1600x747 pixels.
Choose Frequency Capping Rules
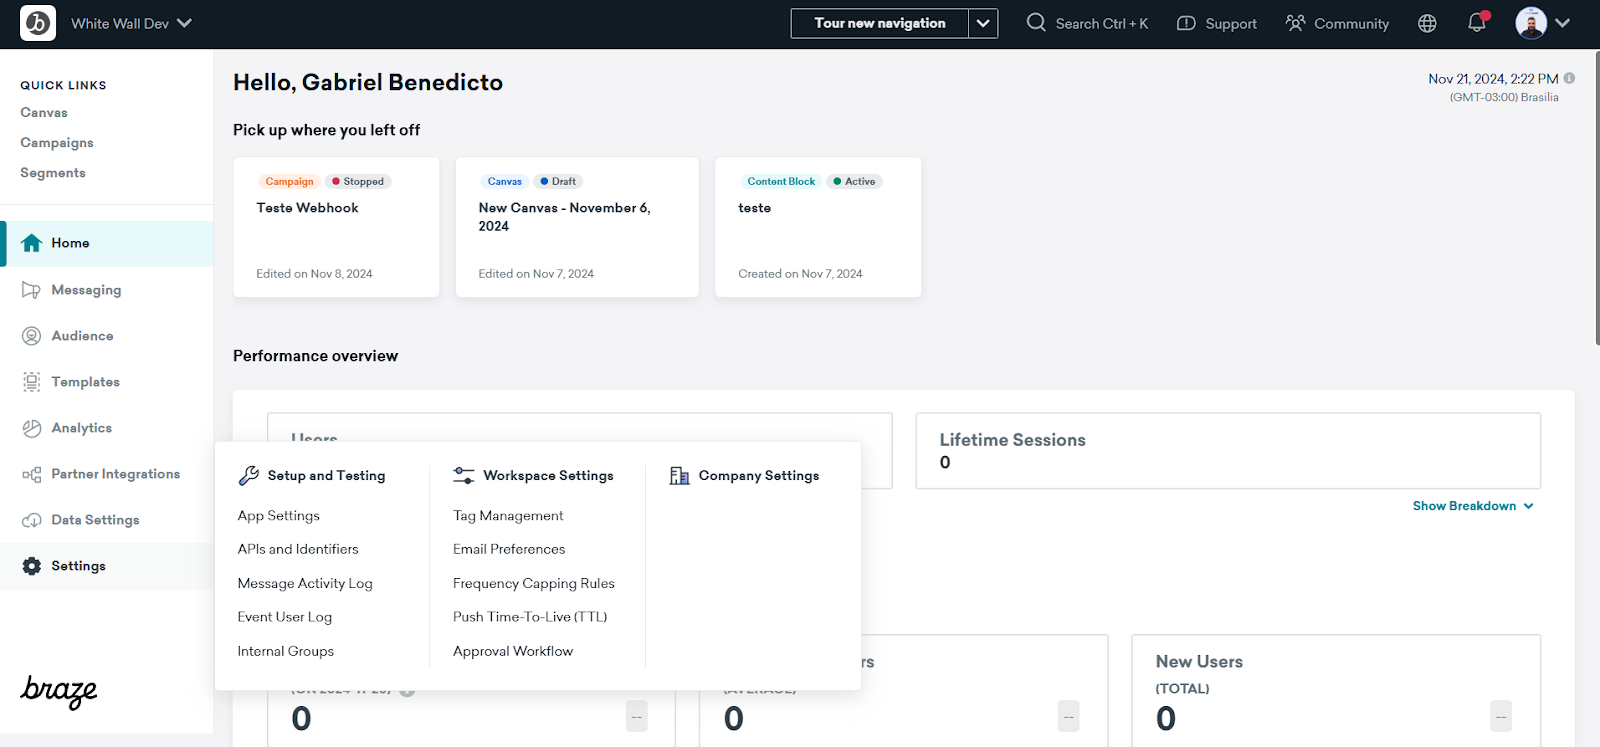pyautogui.click(x=534, y=583)
